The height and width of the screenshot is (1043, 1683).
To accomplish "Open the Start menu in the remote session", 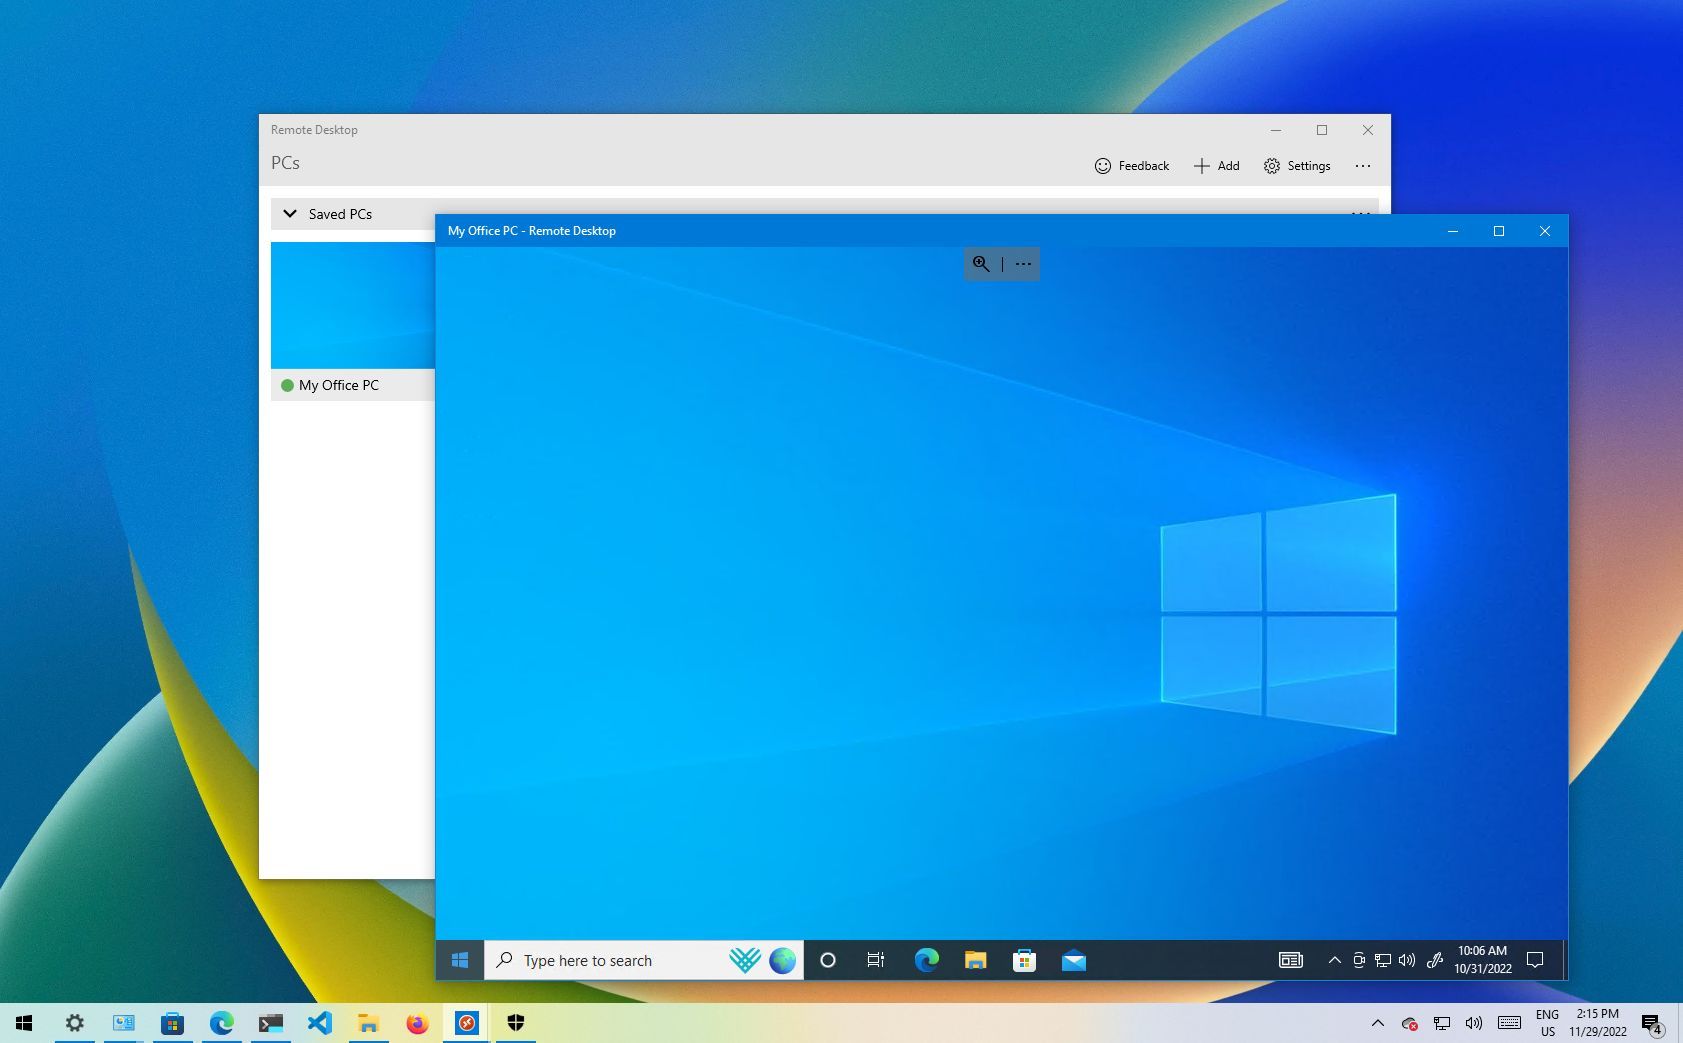I will pyautogui.click(x=460, y=960).
